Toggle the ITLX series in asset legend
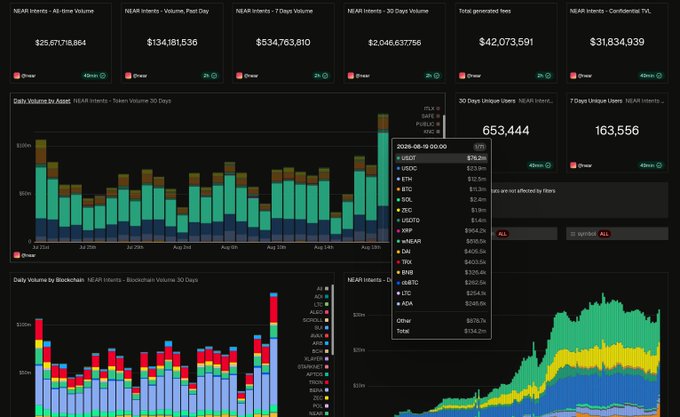 (x=432, y=108)
